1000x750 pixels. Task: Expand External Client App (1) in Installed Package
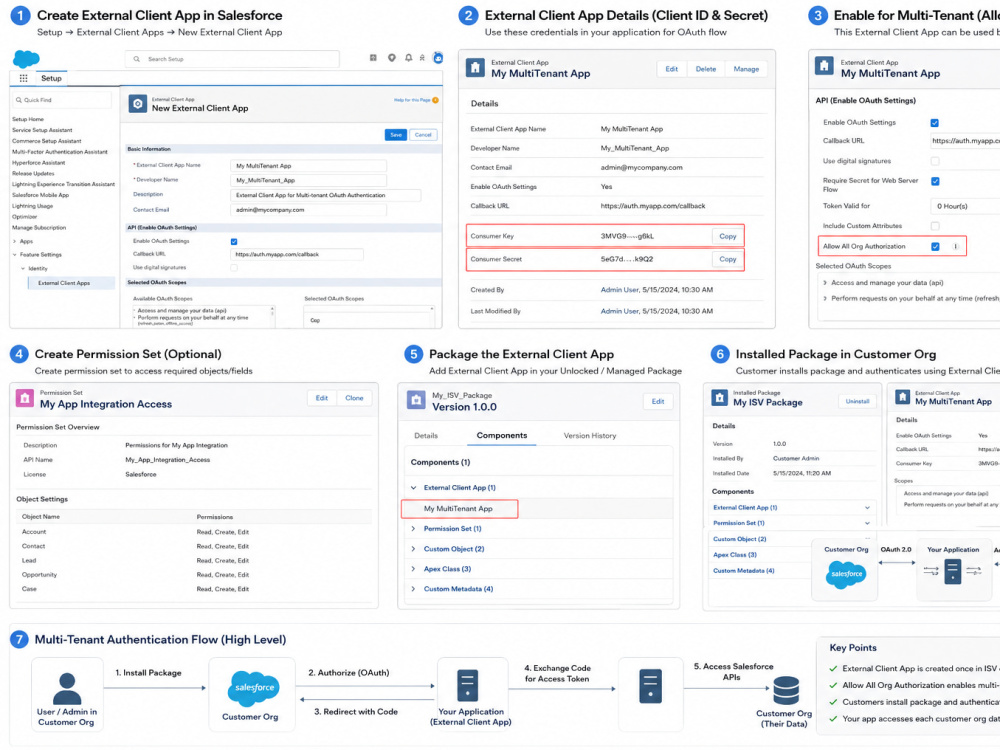coord(867,508)
